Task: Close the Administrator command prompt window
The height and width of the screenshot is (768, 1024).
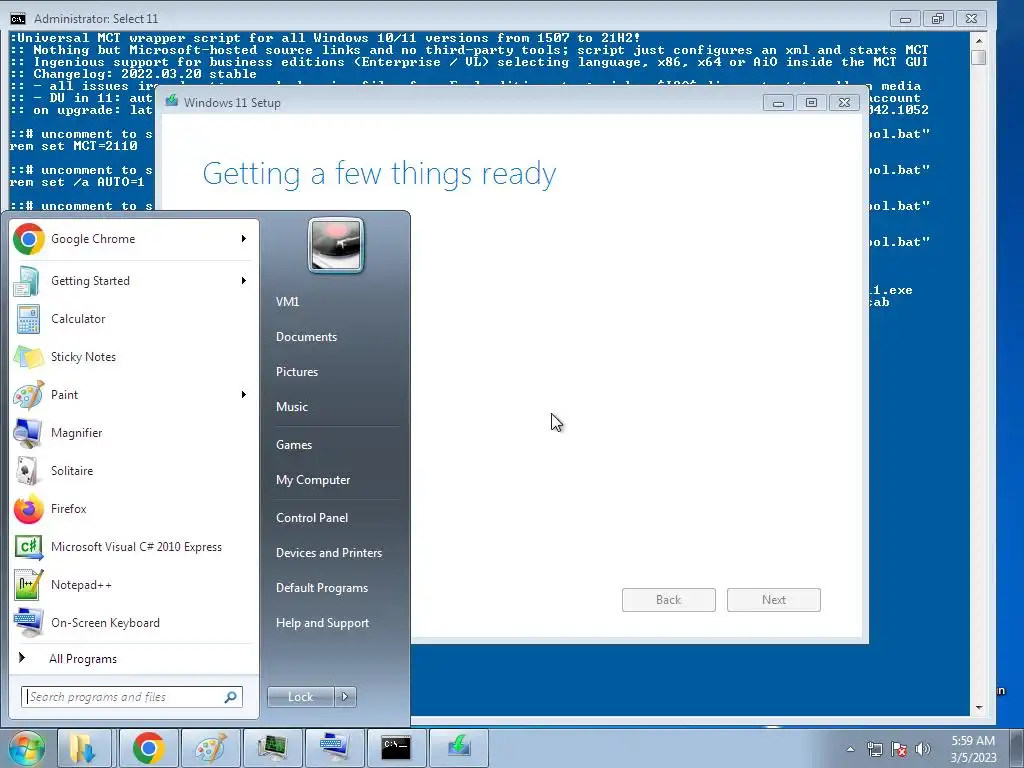Action: 971,19
